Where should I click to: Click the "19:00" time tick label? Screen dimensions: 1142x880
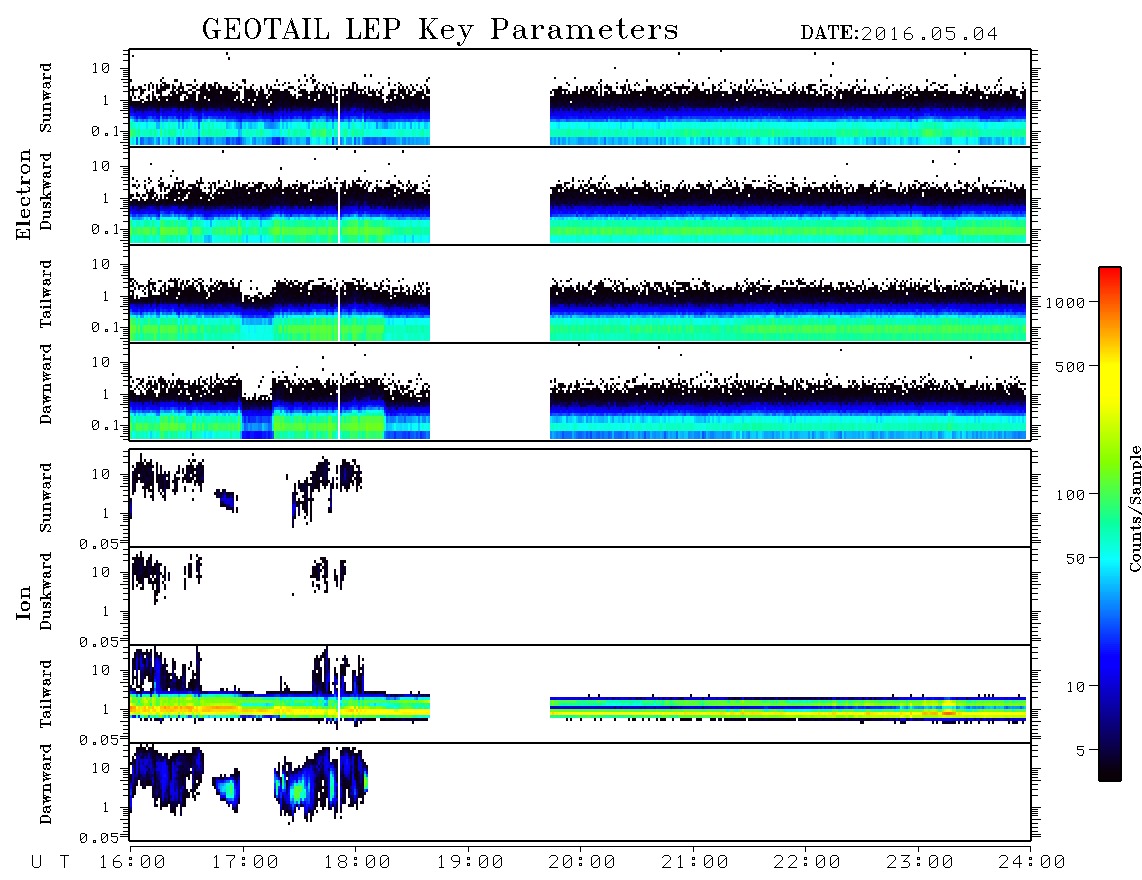tap(470, 862)
